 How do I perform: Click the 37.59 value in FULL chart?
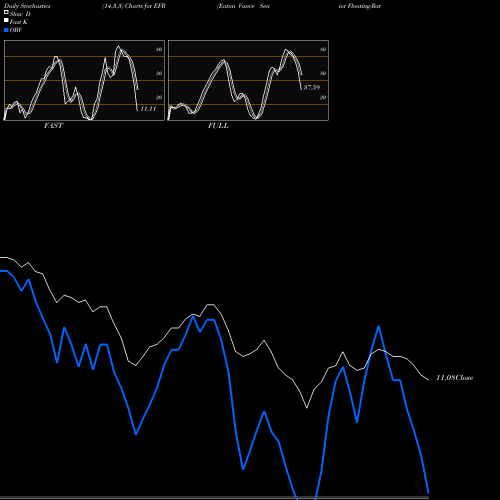[312, 87]
